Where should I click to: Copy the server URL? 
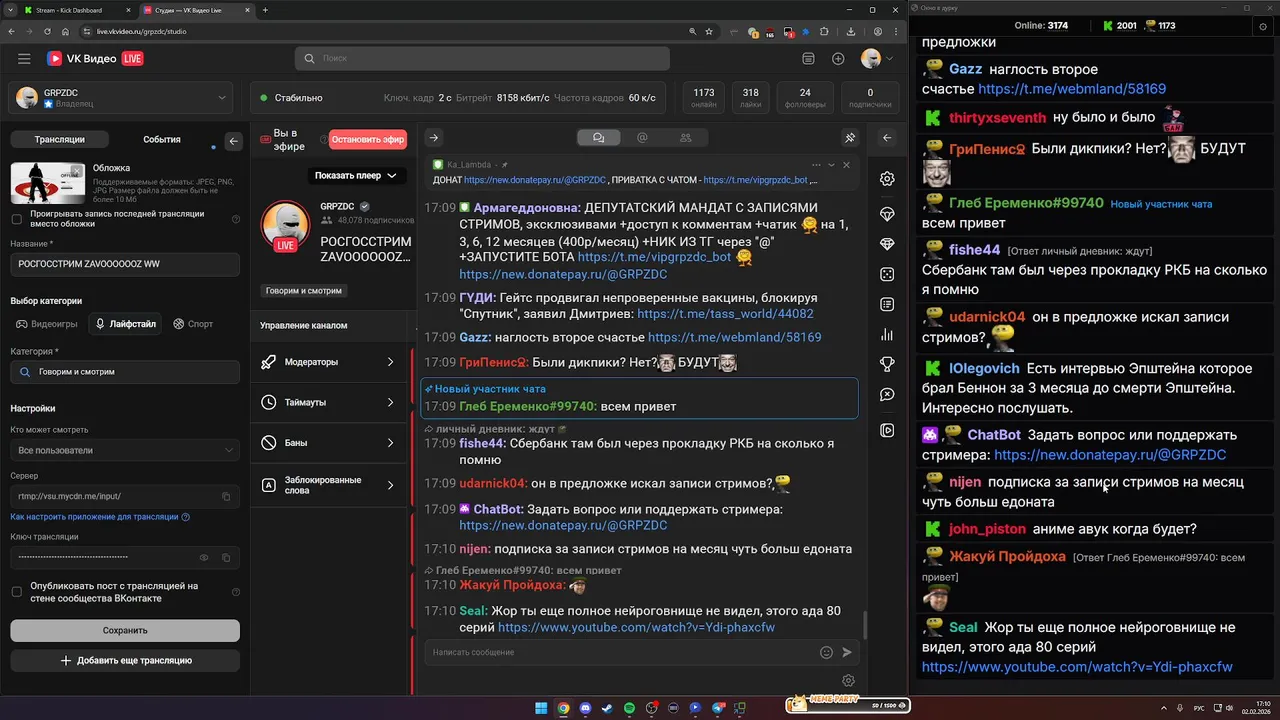point(226,496)
